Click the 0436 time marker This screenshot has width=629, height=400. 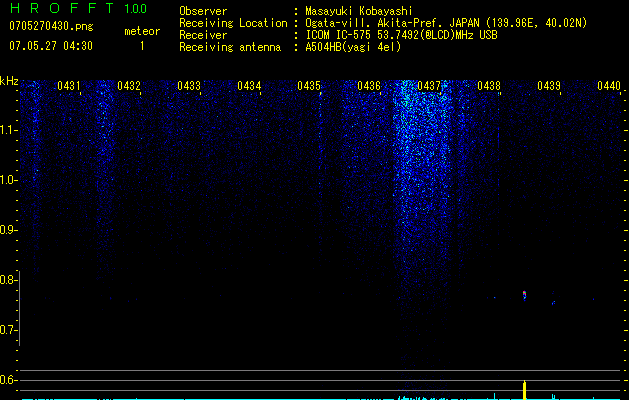(369, 85)
